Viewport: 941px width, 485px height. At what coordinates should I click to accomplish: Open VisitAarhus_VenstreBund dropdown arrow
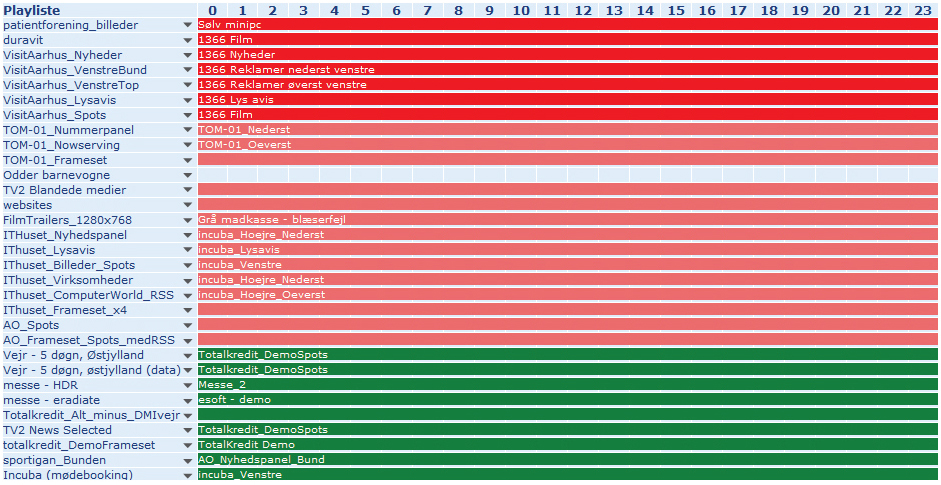tap(188, 70)
